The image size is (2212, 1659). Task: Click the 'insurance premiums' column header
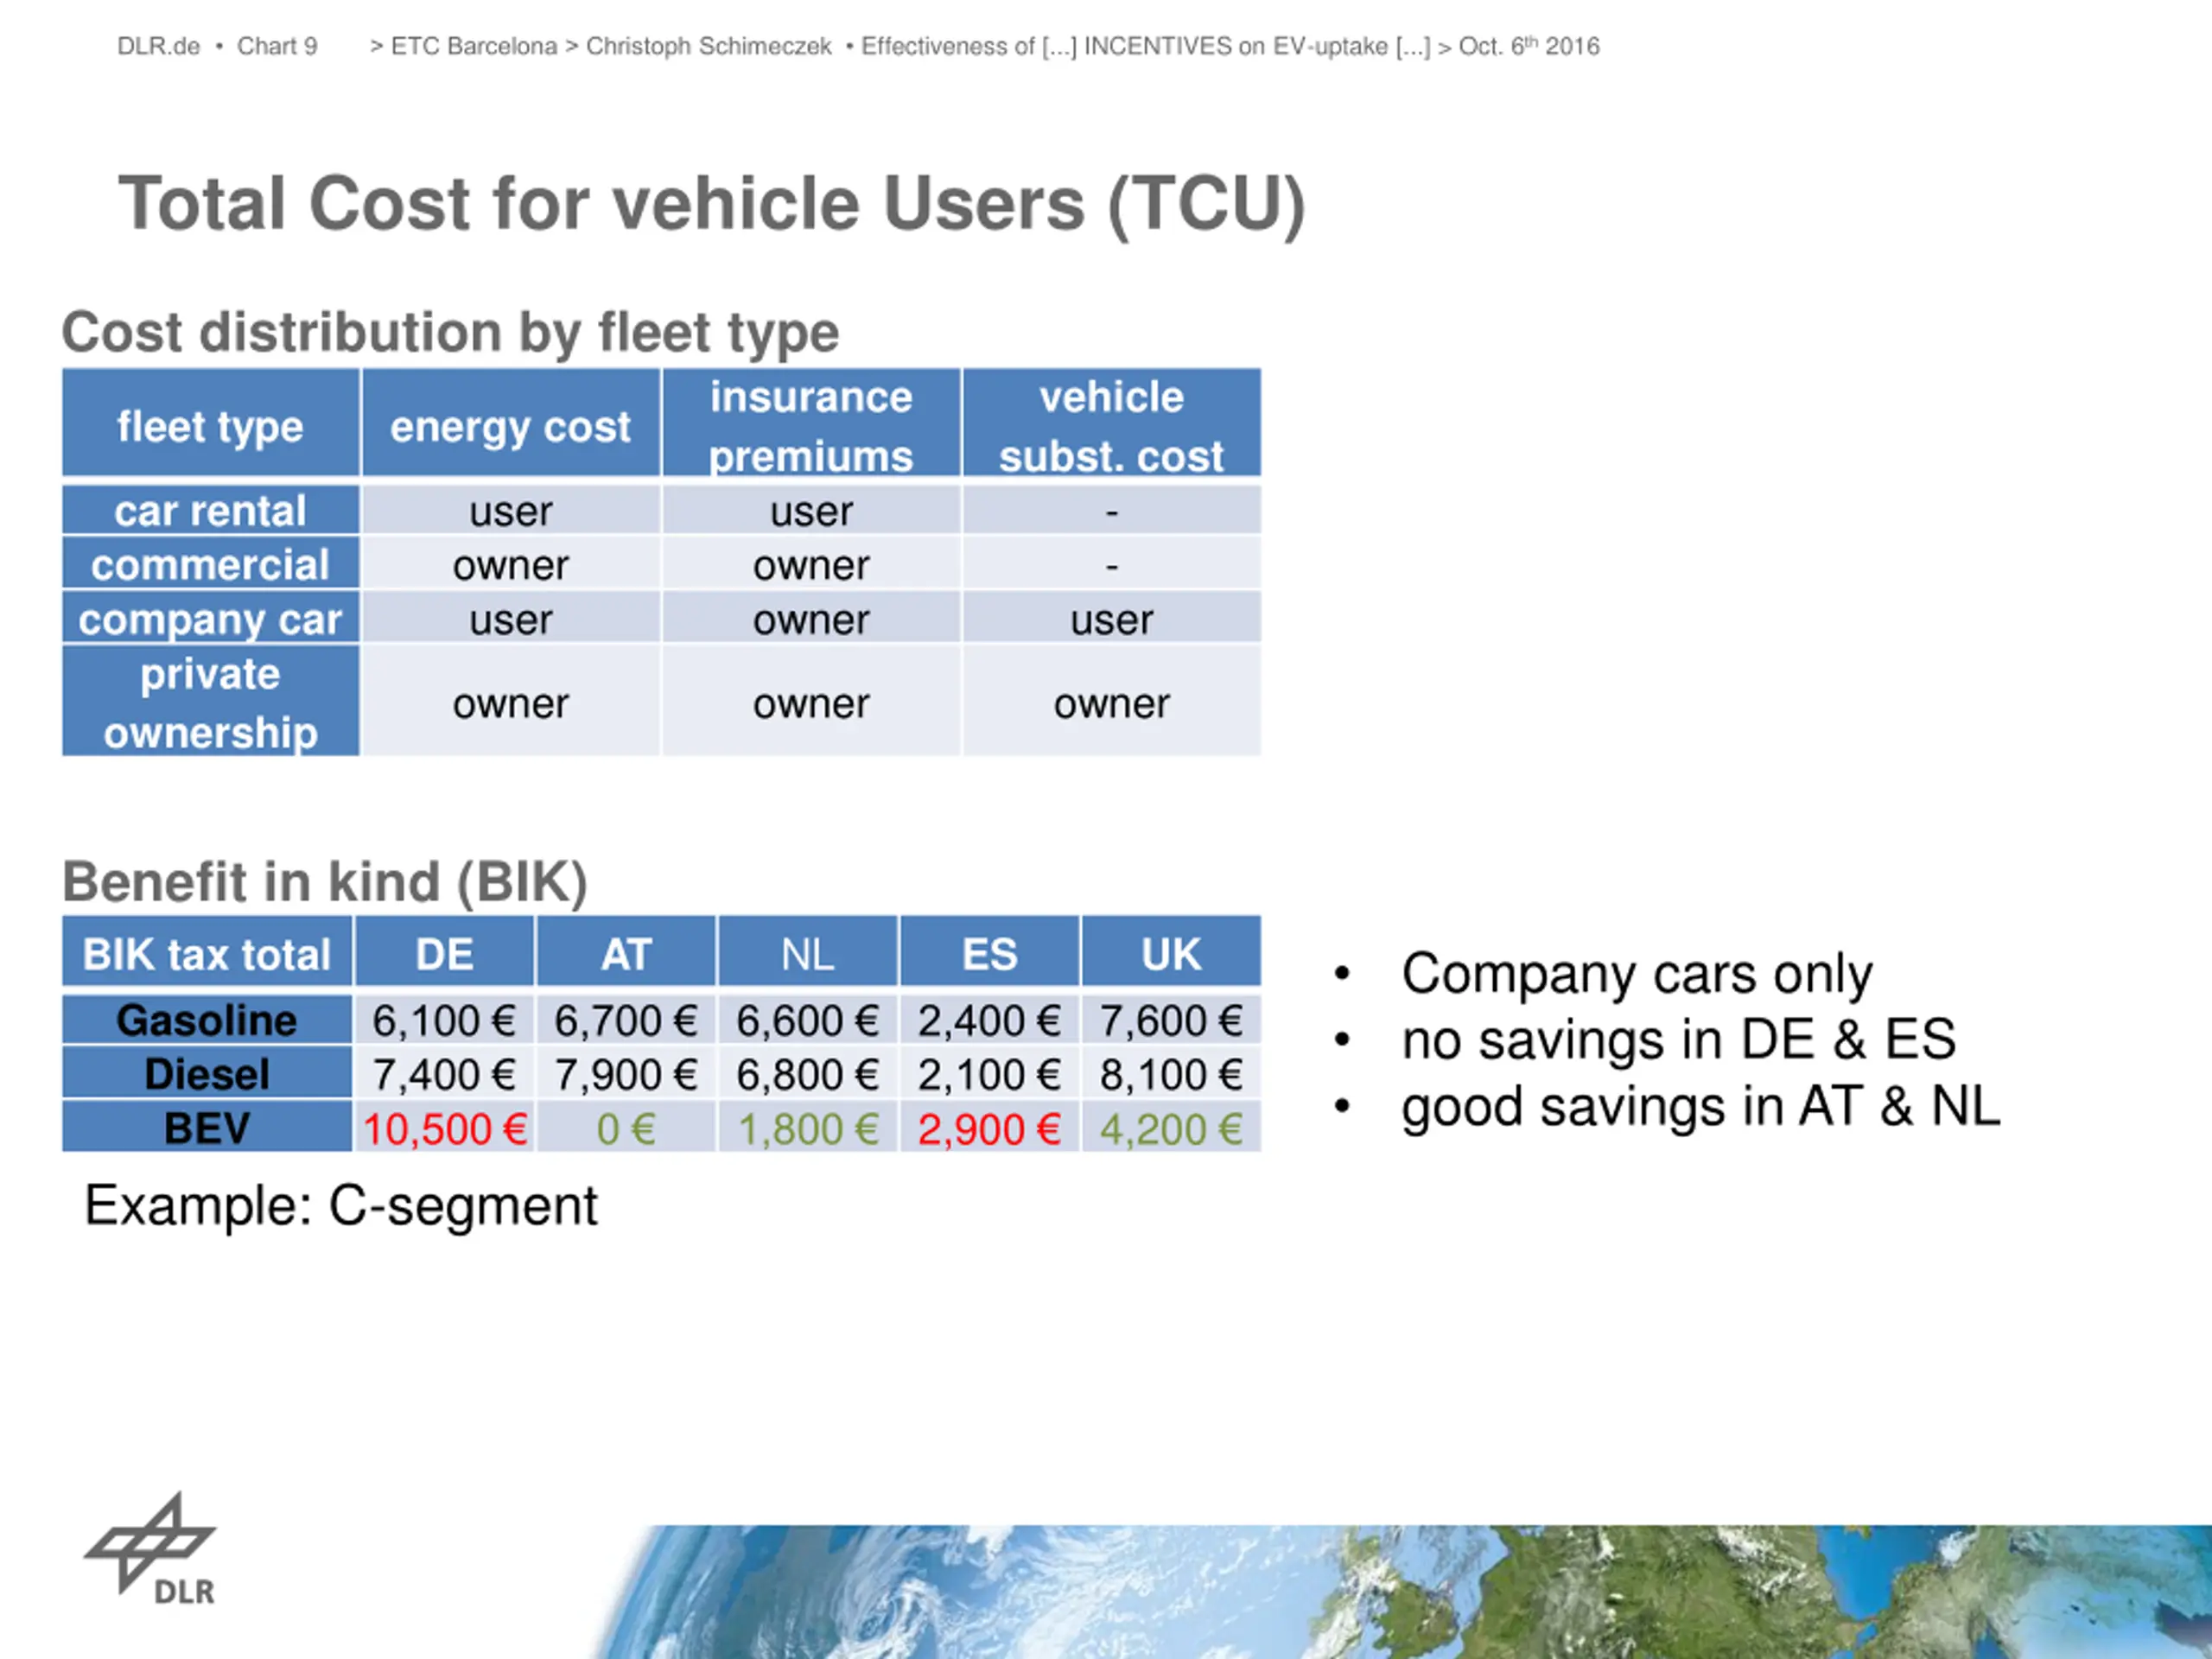tap(811, 425)
